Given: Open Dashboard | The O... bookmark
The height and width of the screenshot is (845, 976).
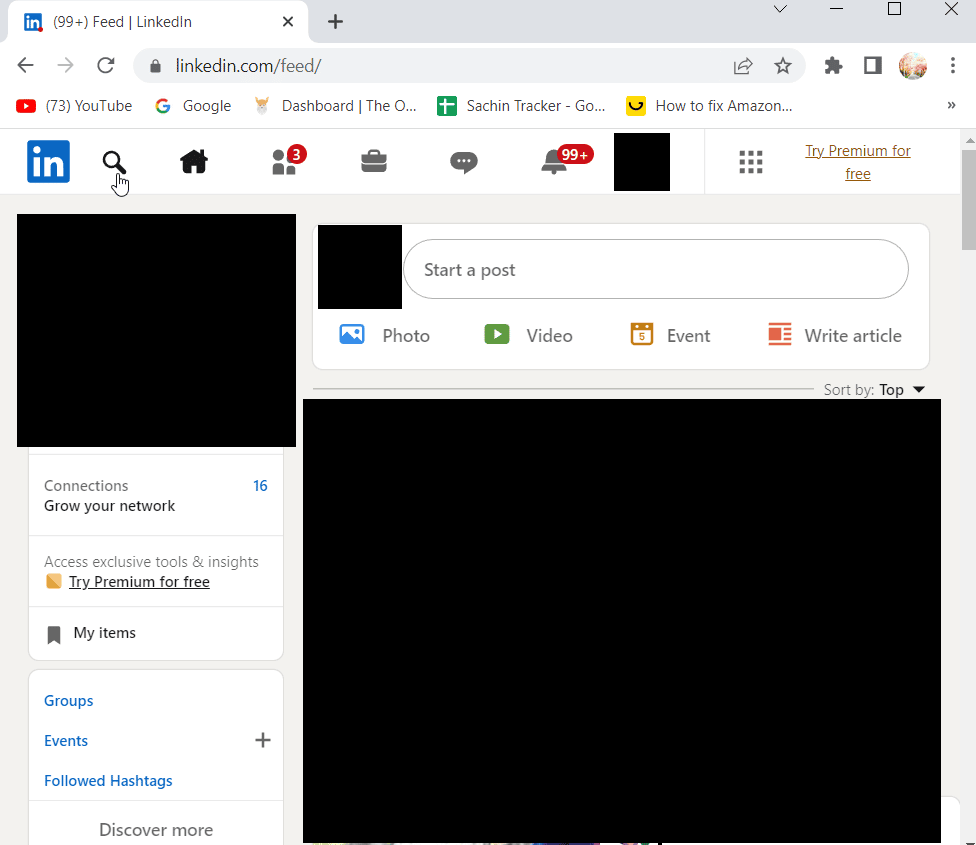Looking at the screenshot, I should pos(335,106).
